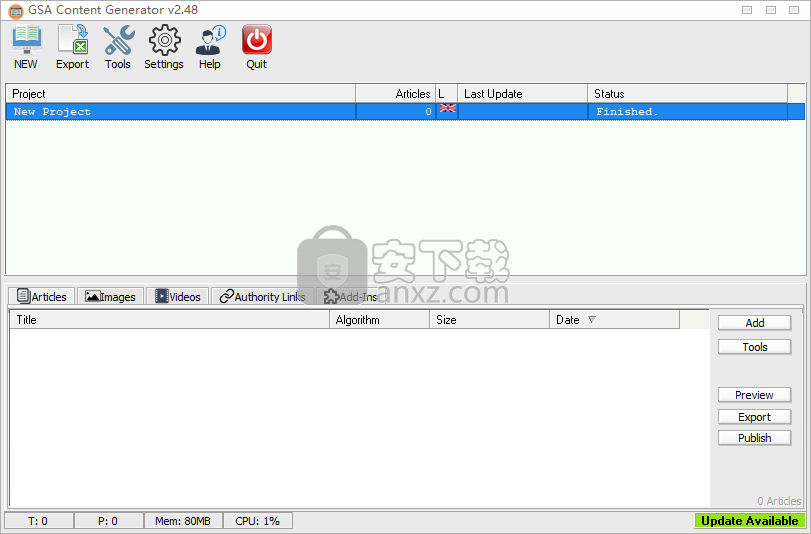Click the T: 0 status bar entry
Viewport: 811px width, 534px height.
(39, 521)
